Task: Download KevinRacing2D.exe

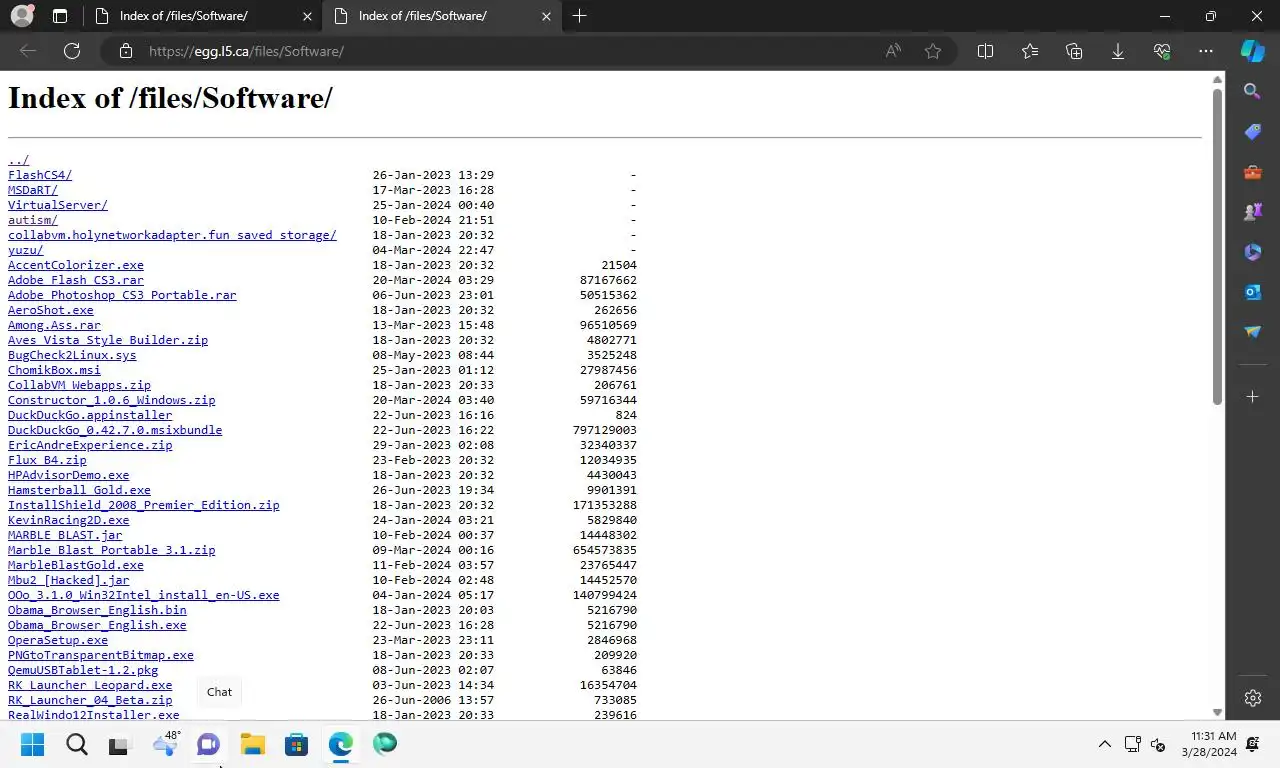Action: pos(69,520)
